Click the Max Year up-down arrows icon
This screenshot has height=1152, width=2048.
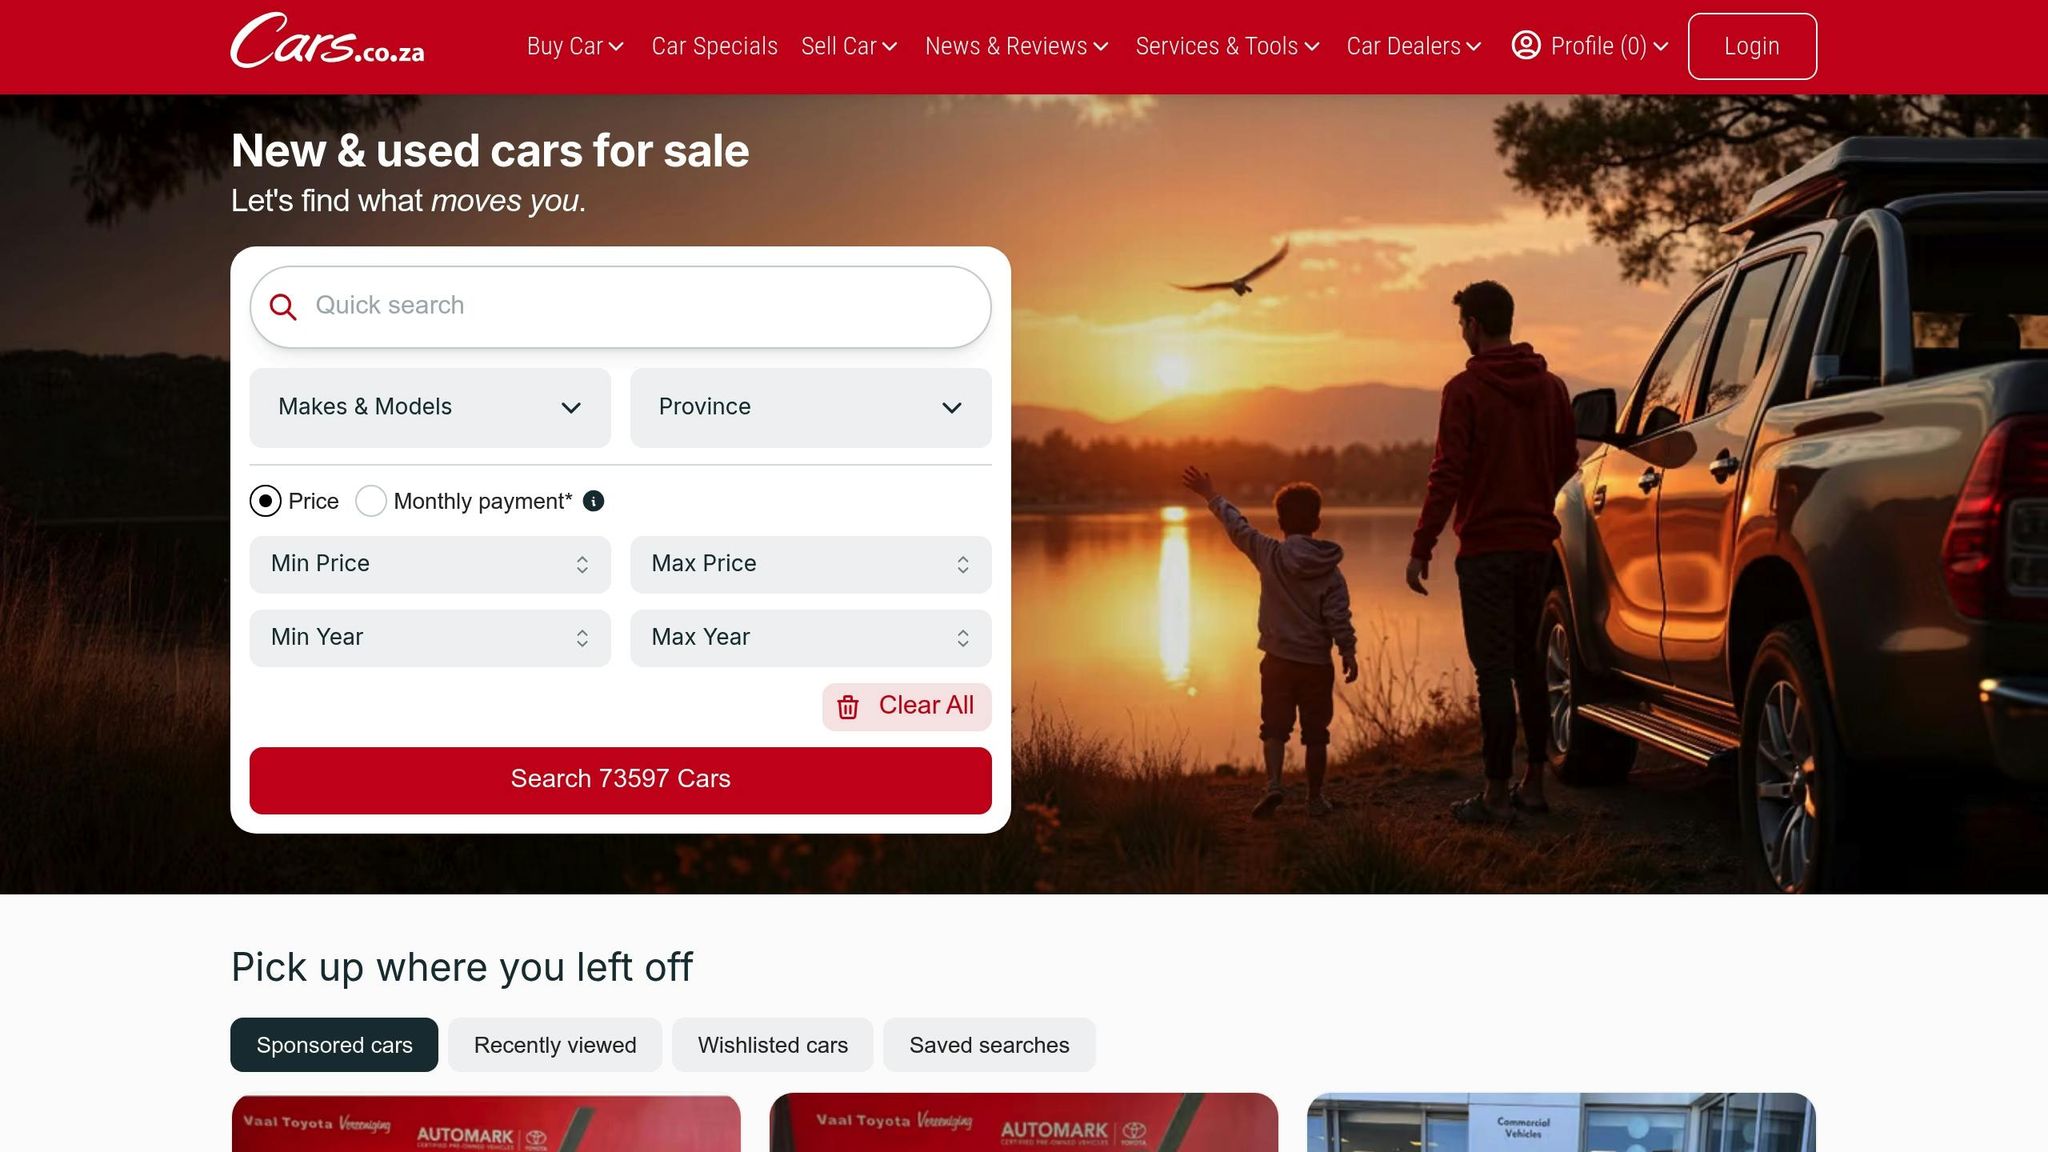coord(963,638)
